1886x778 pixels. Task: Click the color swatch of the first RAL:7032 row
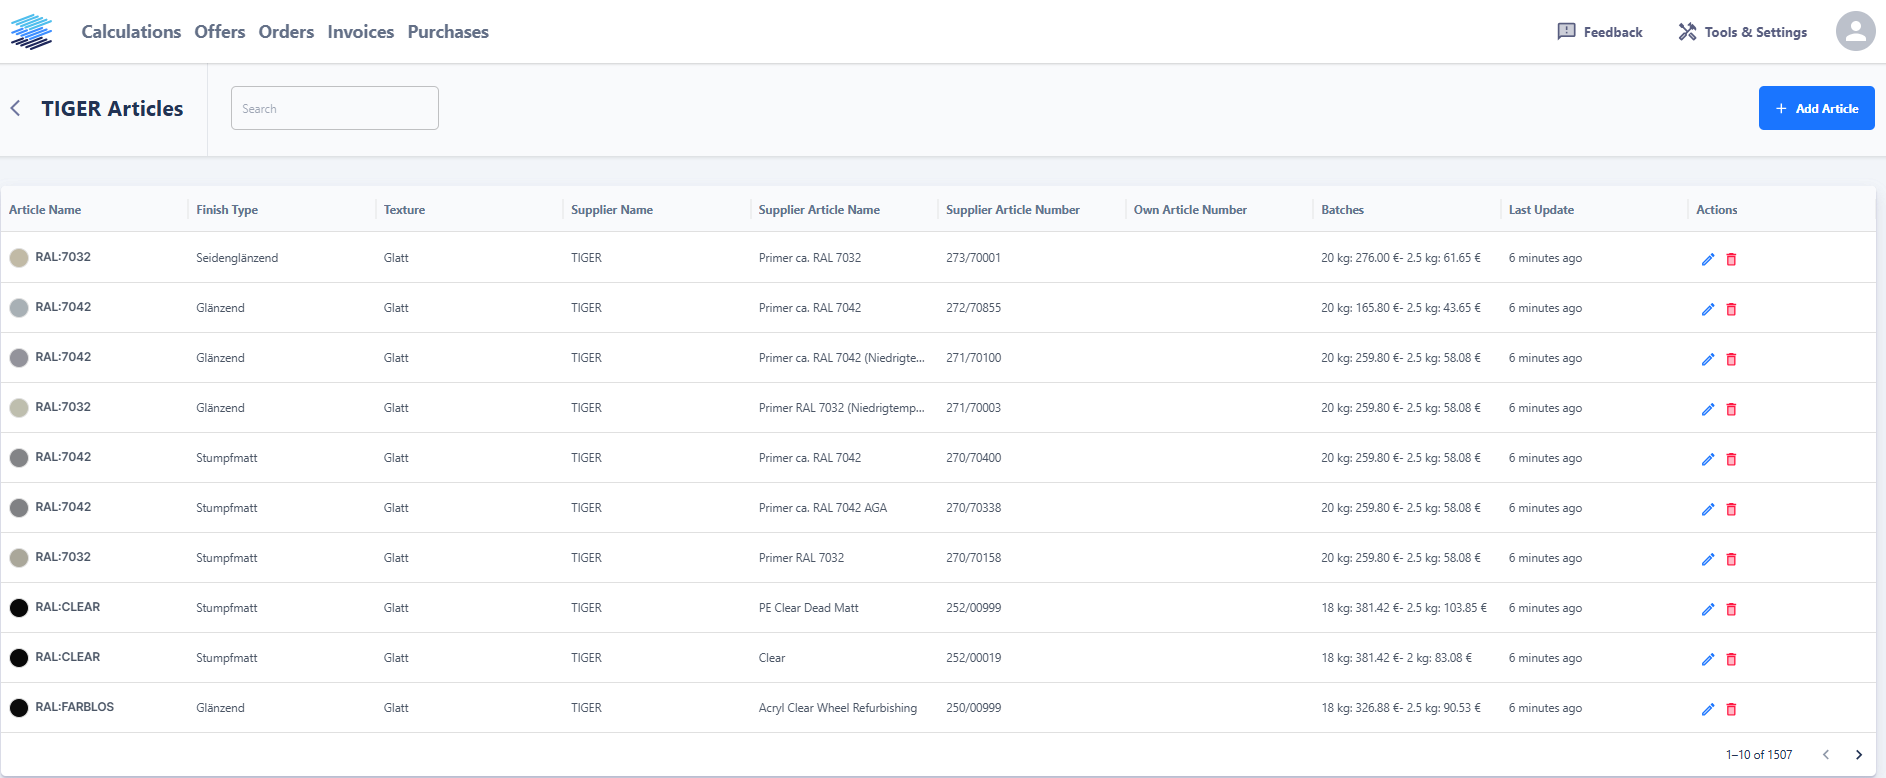[x=19, y=258]
